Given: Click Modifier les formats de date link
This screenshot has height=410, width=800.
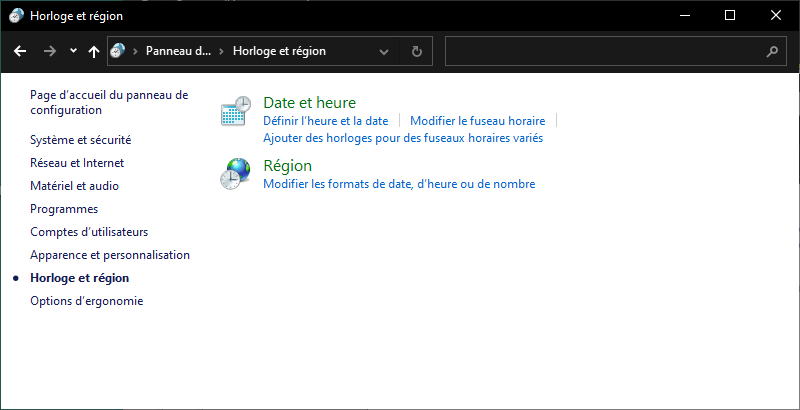Looking at the screenshot, I should pyautogui.click(x=398, y=184).
